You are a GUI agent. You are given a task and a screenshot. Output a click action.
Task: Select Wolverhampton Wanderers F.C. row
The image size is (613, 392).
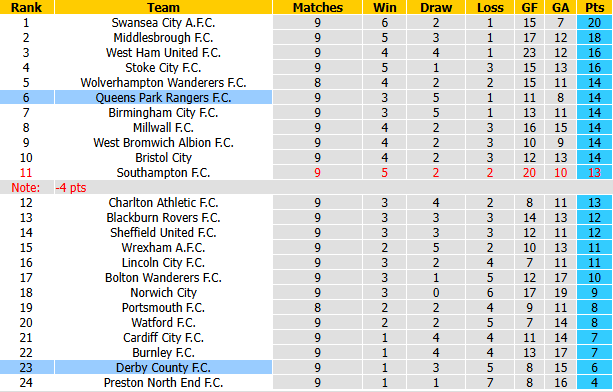pos(306,82)
